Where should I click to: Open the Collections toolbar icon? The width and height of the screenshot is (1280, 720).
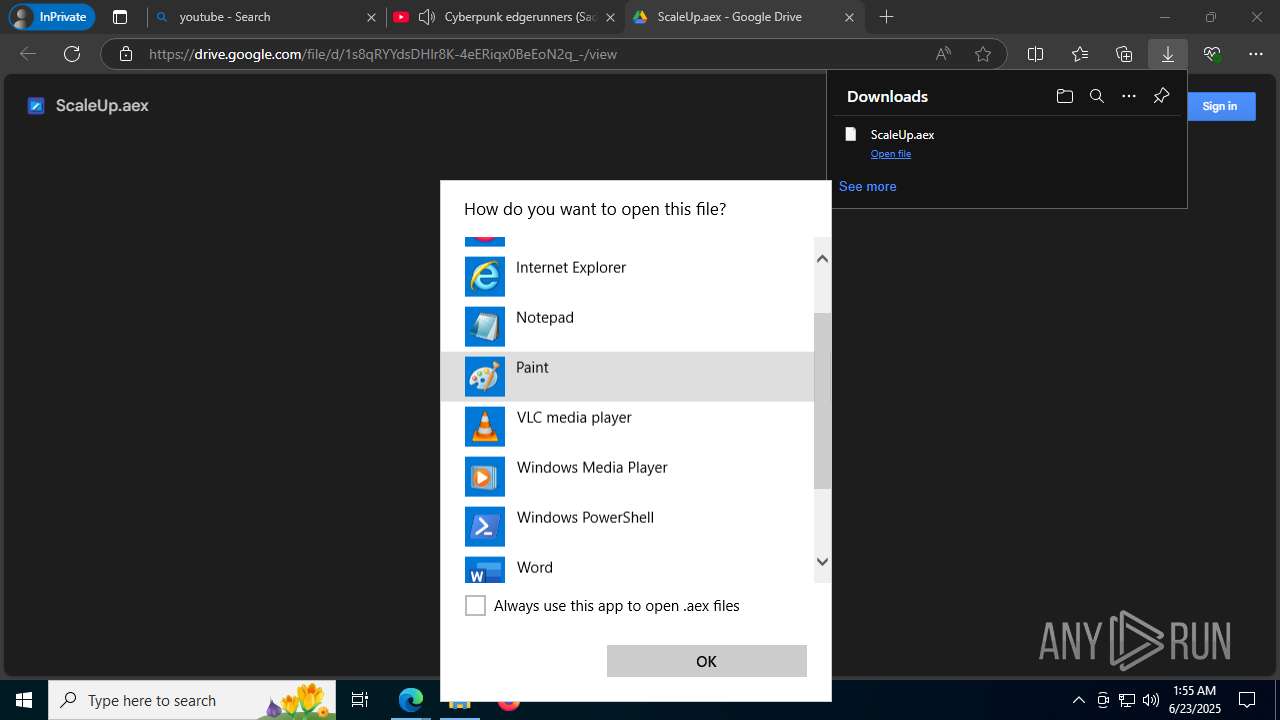(x=1124, y=54)
